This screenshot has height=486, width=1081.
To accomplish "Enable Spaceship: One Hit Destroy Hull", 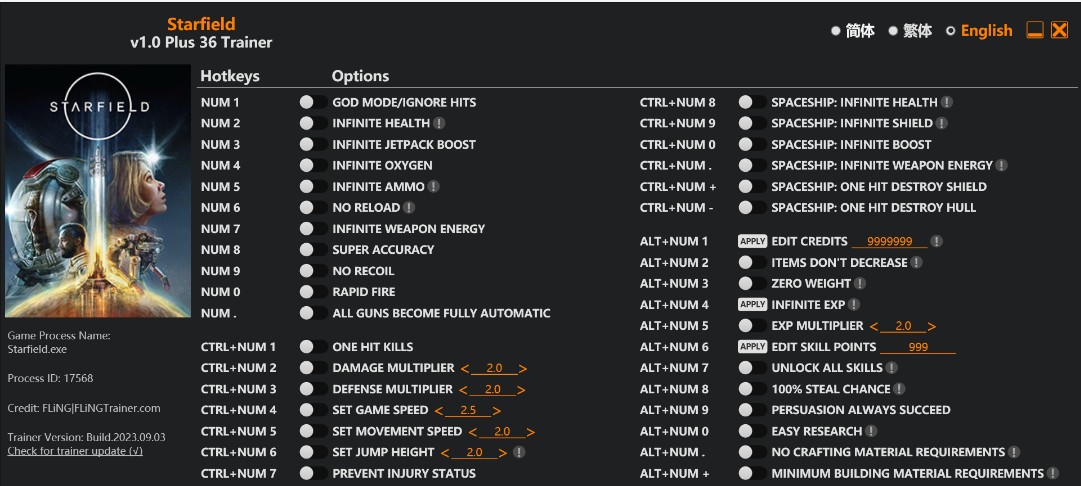I will tap(753, 207).
